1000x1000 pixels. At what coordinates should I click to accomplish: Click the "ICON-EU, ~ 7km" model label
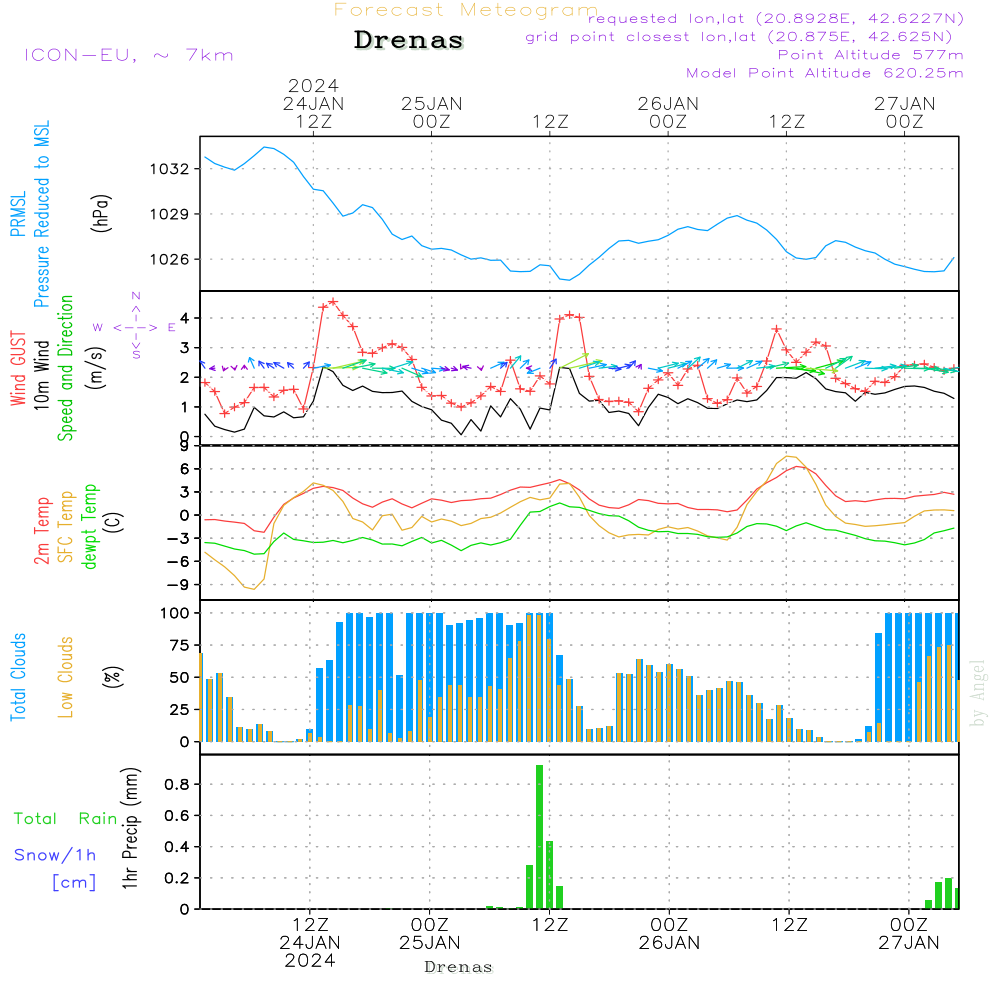click(x=129, y=55)
